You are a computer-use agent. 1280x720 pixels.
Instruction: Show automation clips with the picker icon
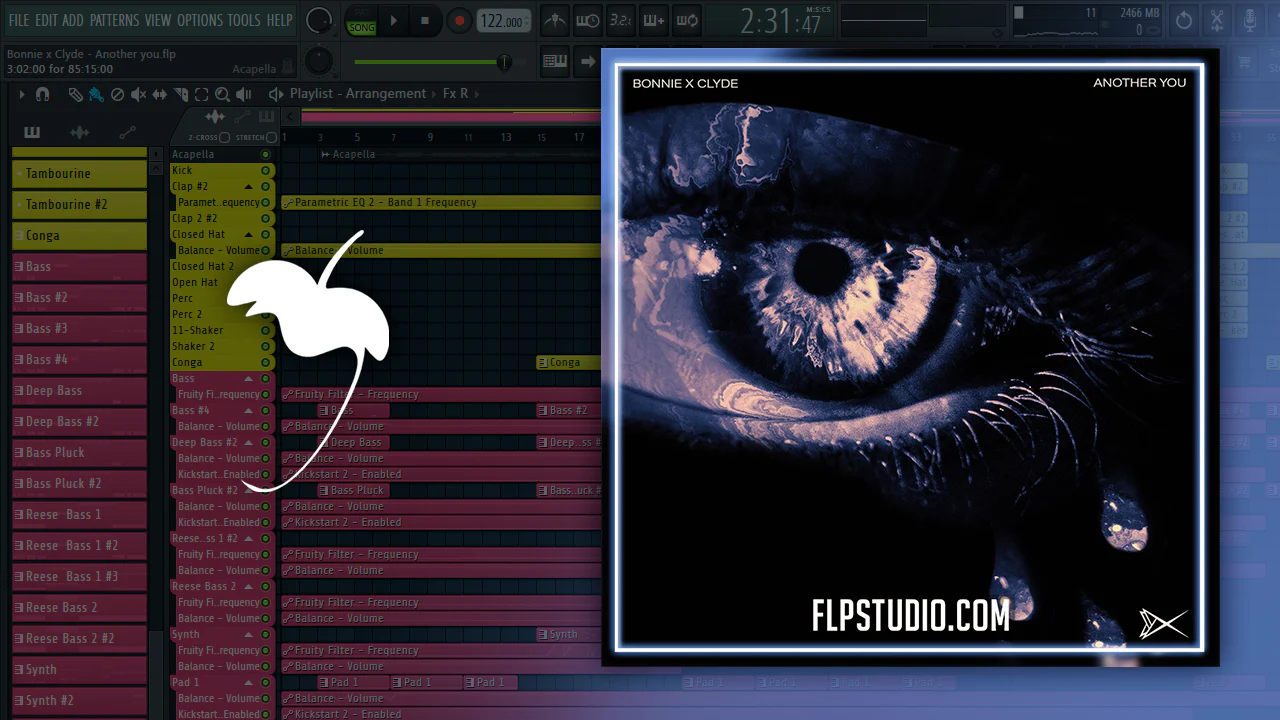click(x=127, y=133)
